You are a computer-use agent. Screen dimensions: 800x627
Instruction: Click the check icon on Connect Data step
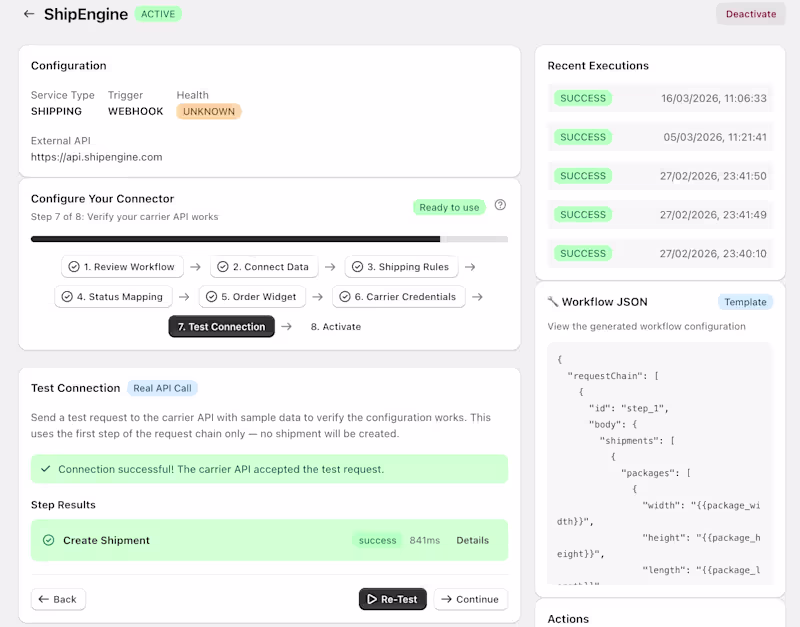[x=223, y=267]
